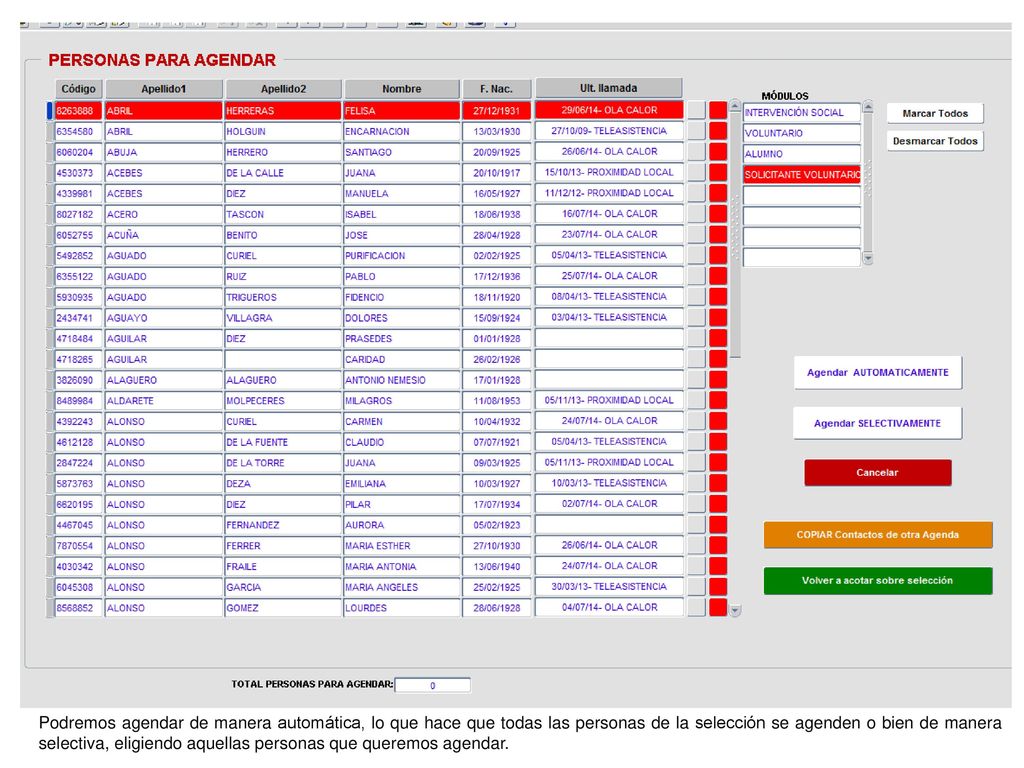Click the Apellido1 column header

point(164,89)
